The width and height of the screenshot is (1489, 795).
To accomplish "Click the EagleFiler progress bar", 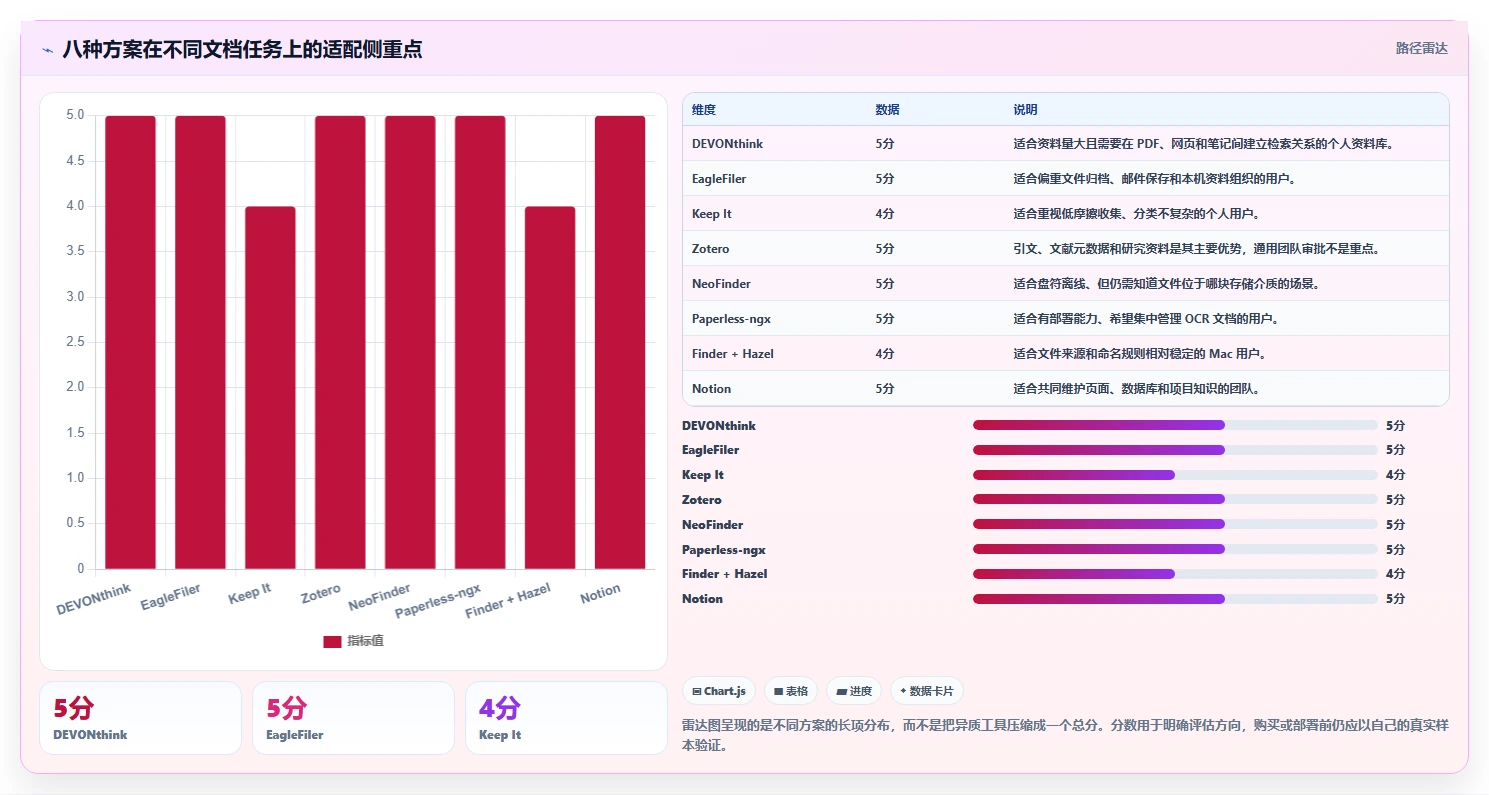I will 1175,450.
